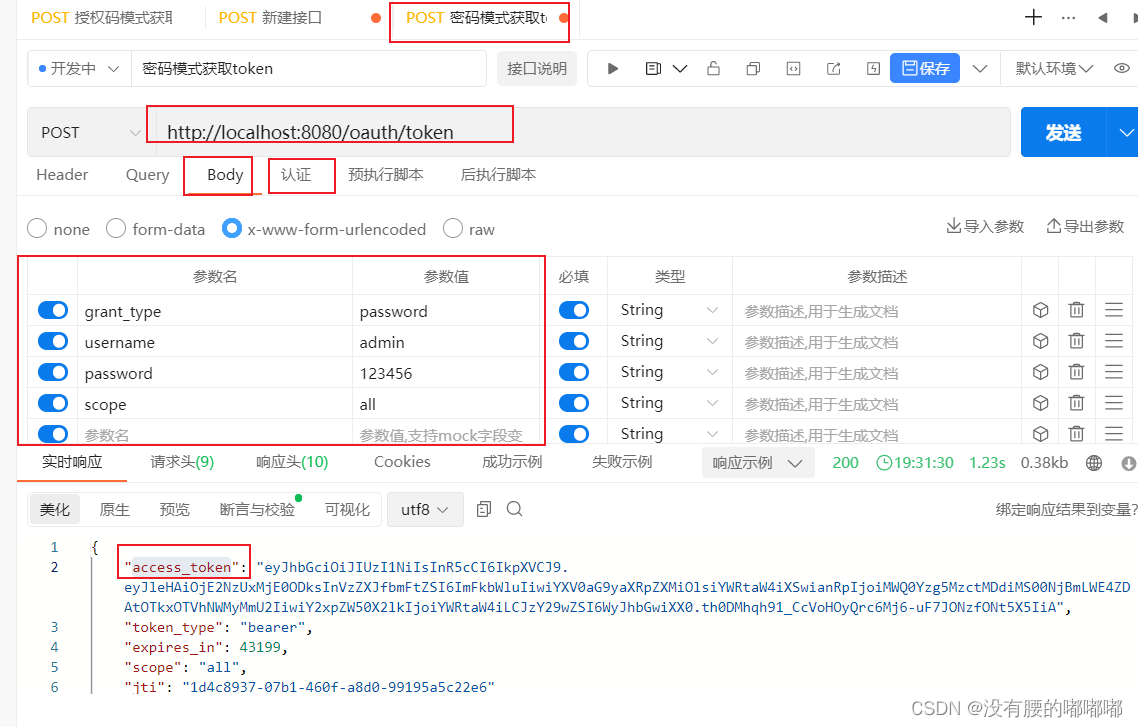
Task: Open the POST 新建接口 tab
Action: pyautogui.click(x=271, y=18)
